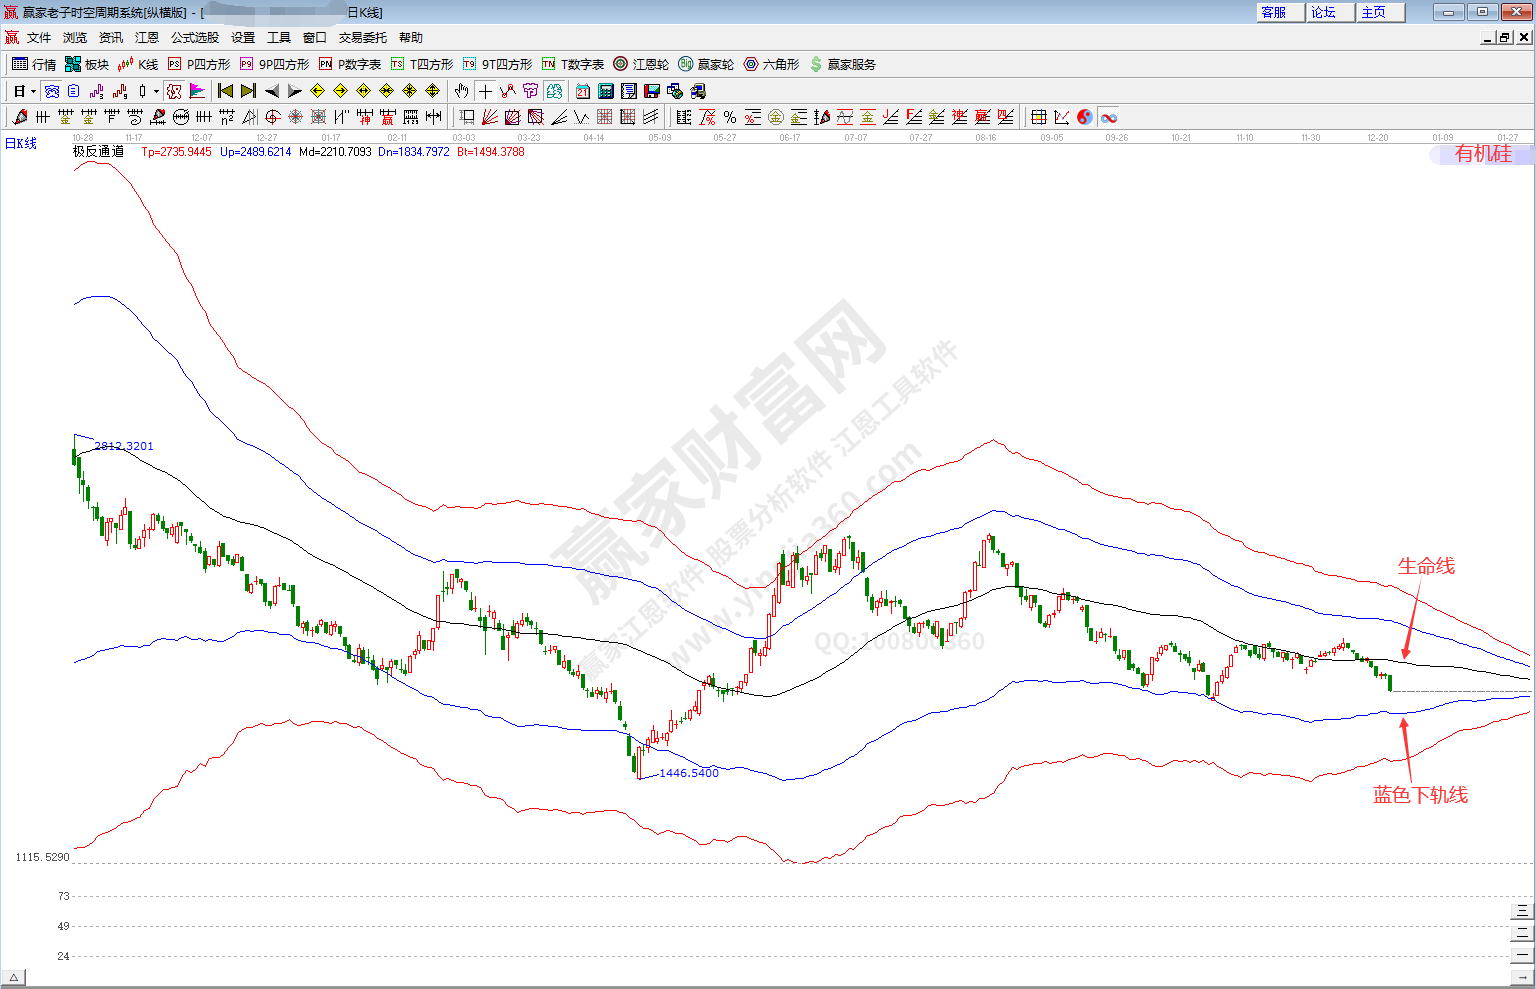Expand the 日 period dropdown arrow

coord(33,91)
